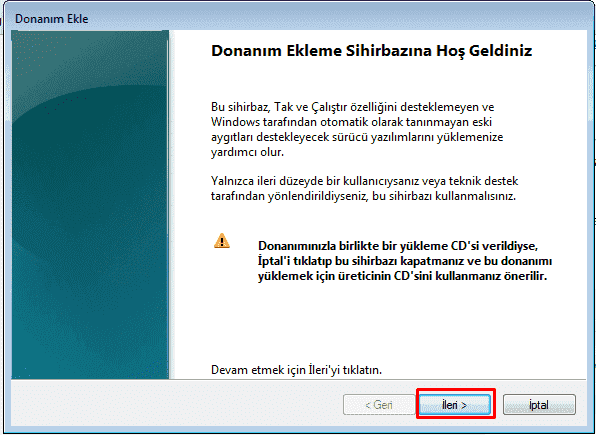Click the paragraph starting 'Bu sihirbaz, Tak ve Çalıştır'
The height and width of the screenshot is (435, 596).
pyautogui.click(x=357, y=129)
